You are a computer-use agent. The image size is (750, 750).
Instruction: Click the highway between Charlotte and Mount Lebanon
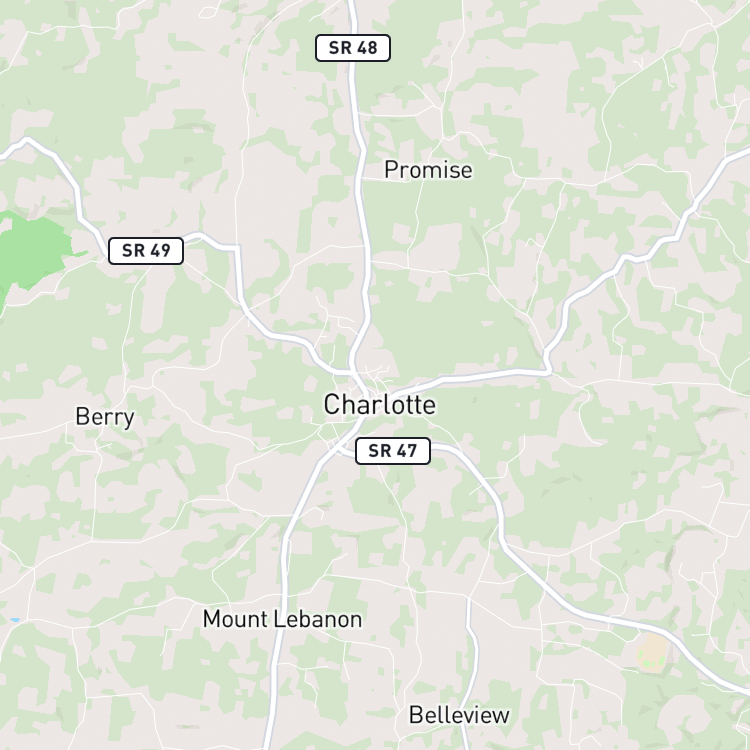point(297,507)
